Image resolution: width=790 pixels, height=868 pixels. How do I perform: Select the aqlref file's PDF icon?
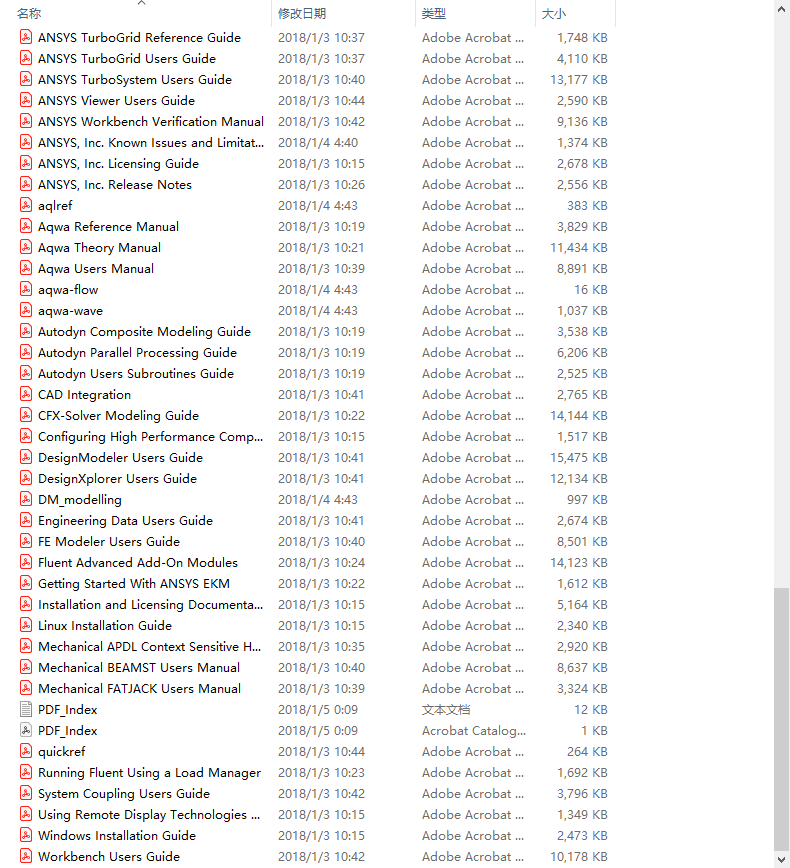pos(26,205)
